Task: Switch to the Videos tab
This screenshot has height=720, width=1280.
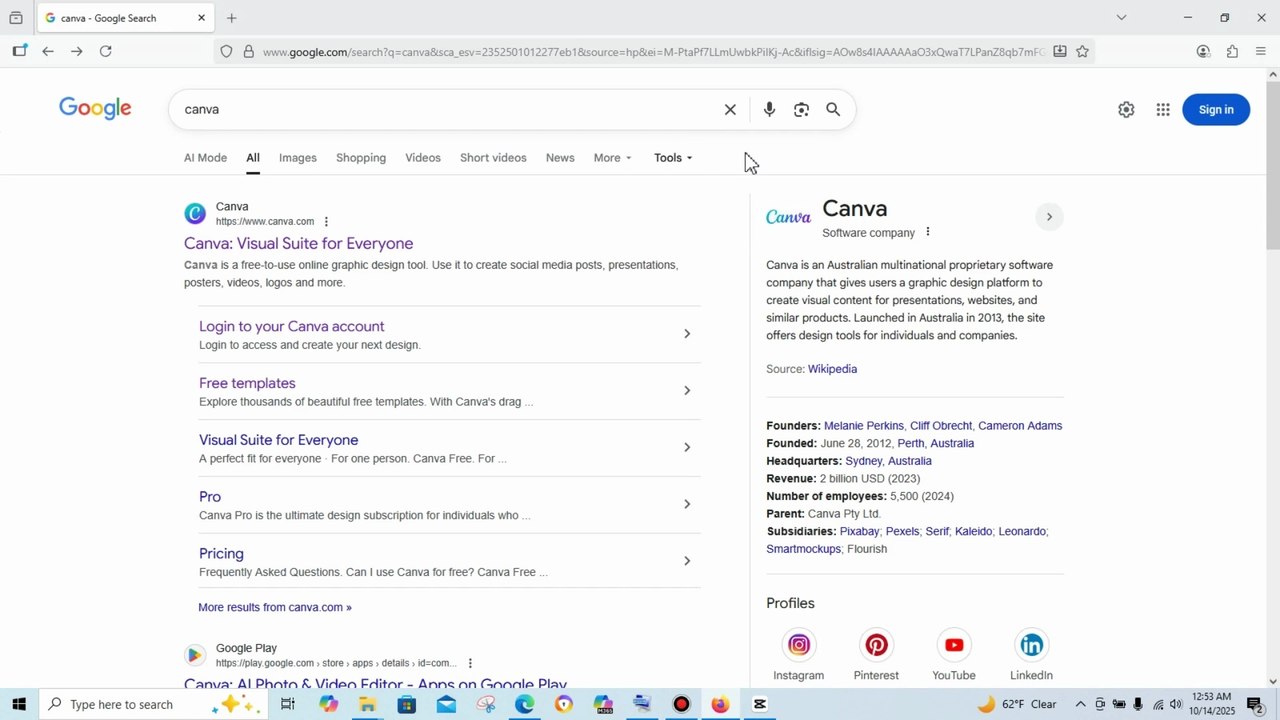Action: pos(423,158)
